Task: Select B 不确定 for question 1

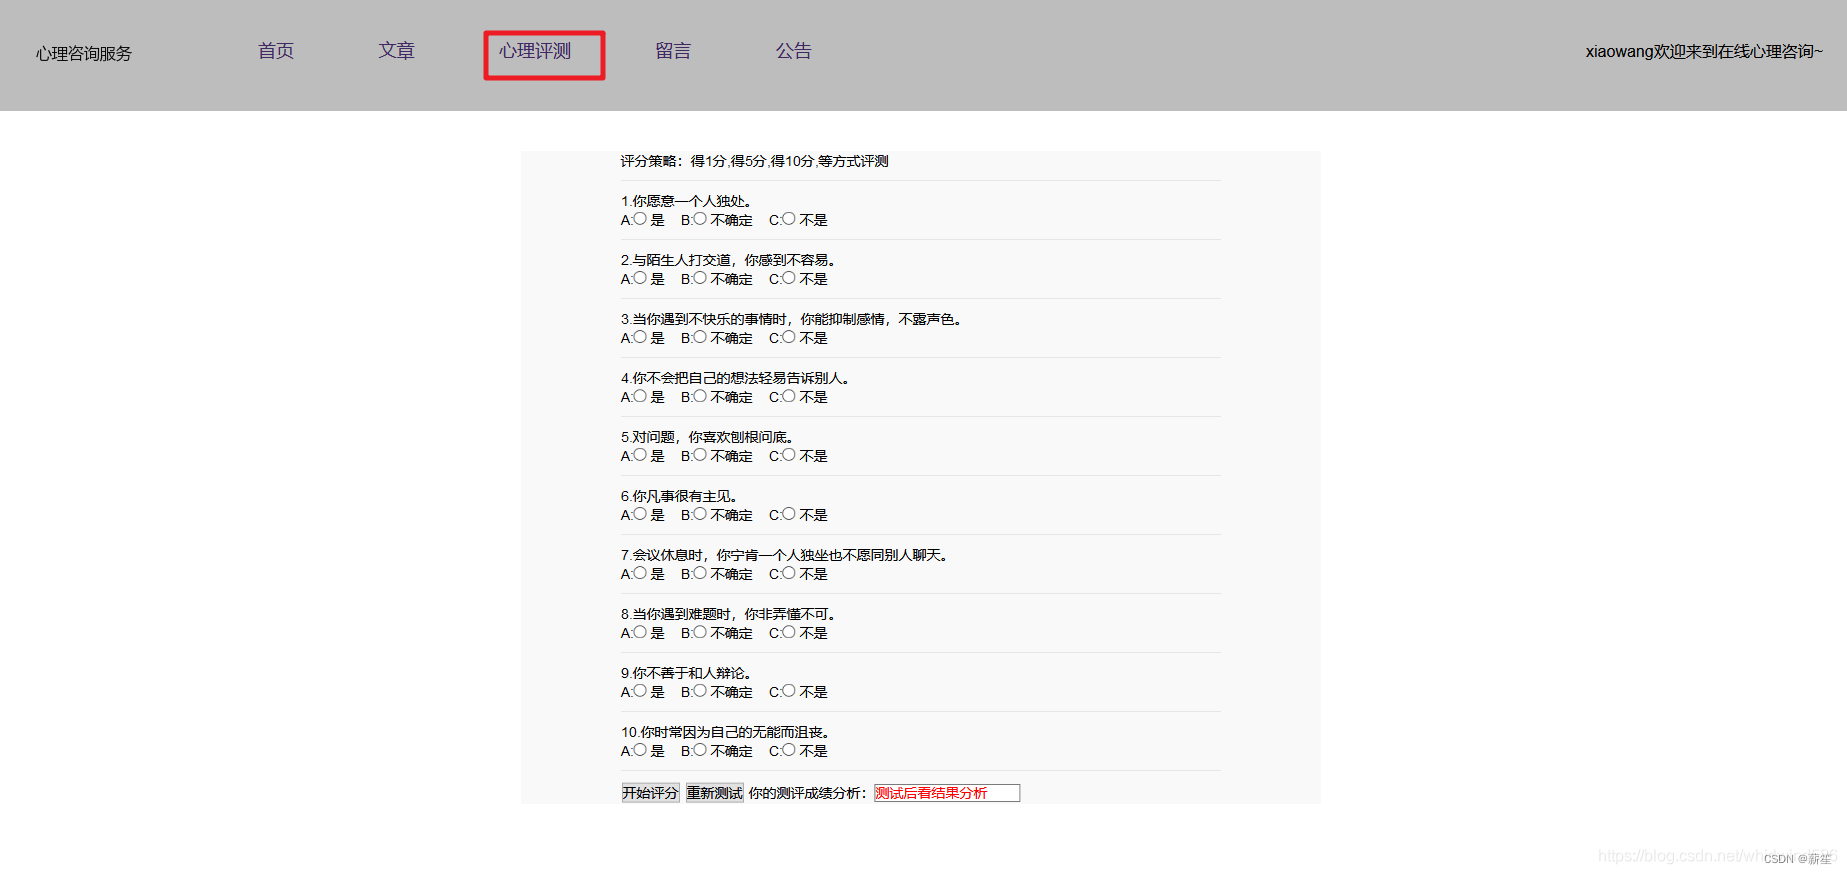Action: coord(700,219)
